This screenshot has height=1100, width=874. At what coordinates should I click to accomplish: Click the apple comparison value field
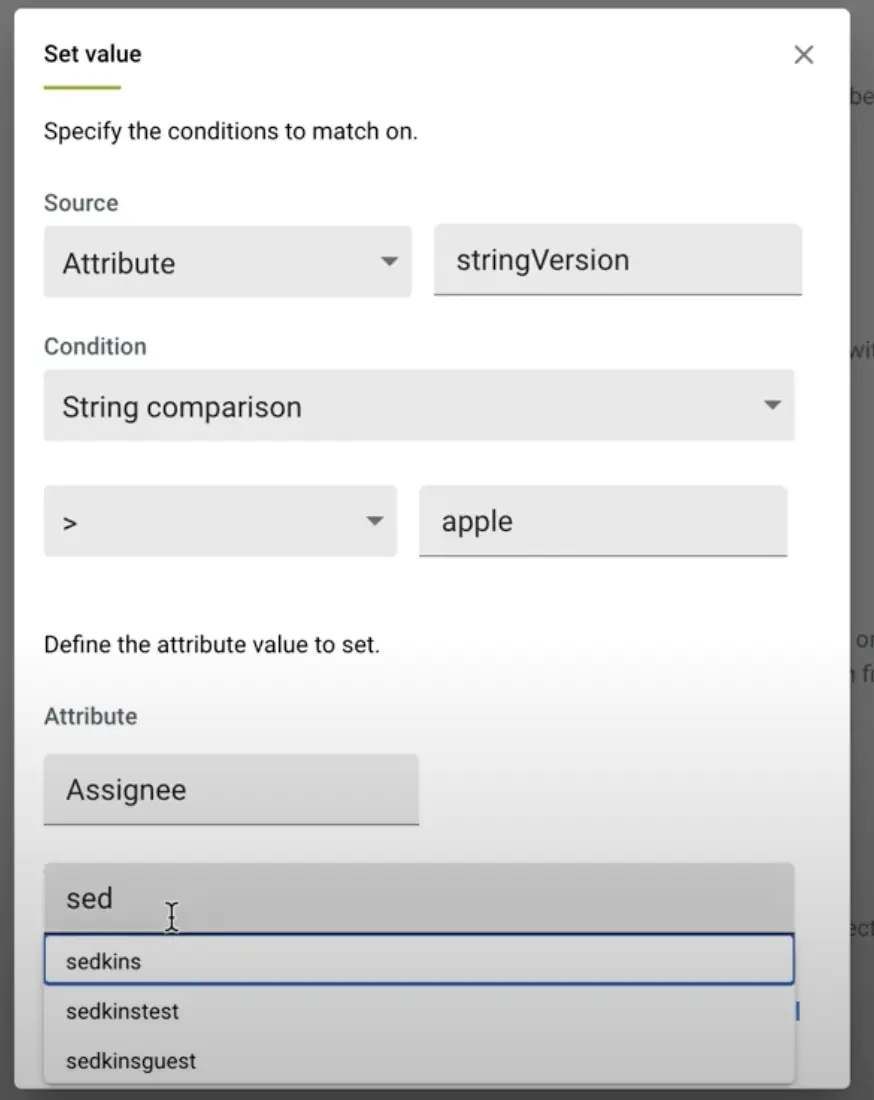[x=603, y=520]
